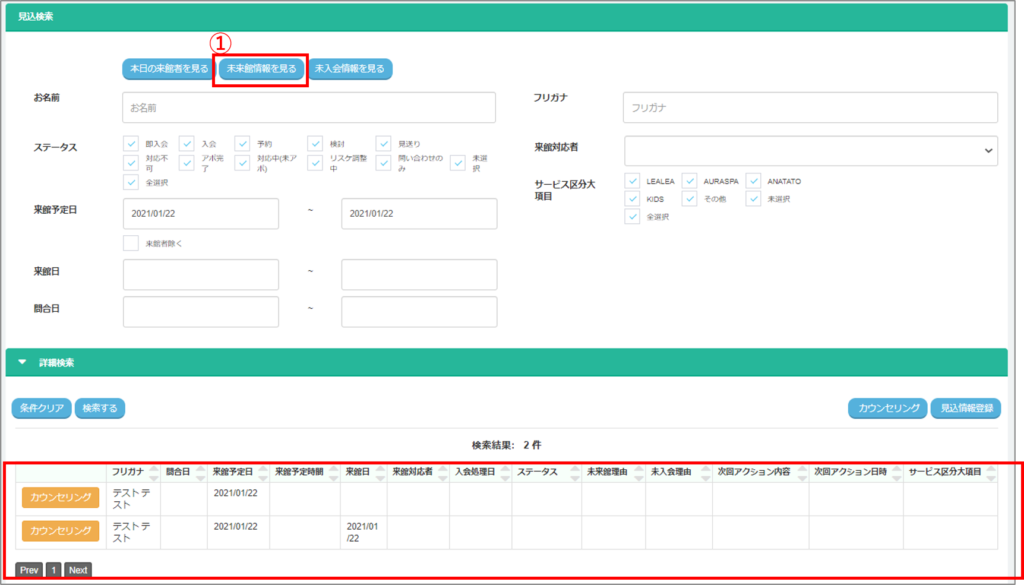Uncheck the 即入会 status checkbox

pyautogui.click(x=131, y=144)
